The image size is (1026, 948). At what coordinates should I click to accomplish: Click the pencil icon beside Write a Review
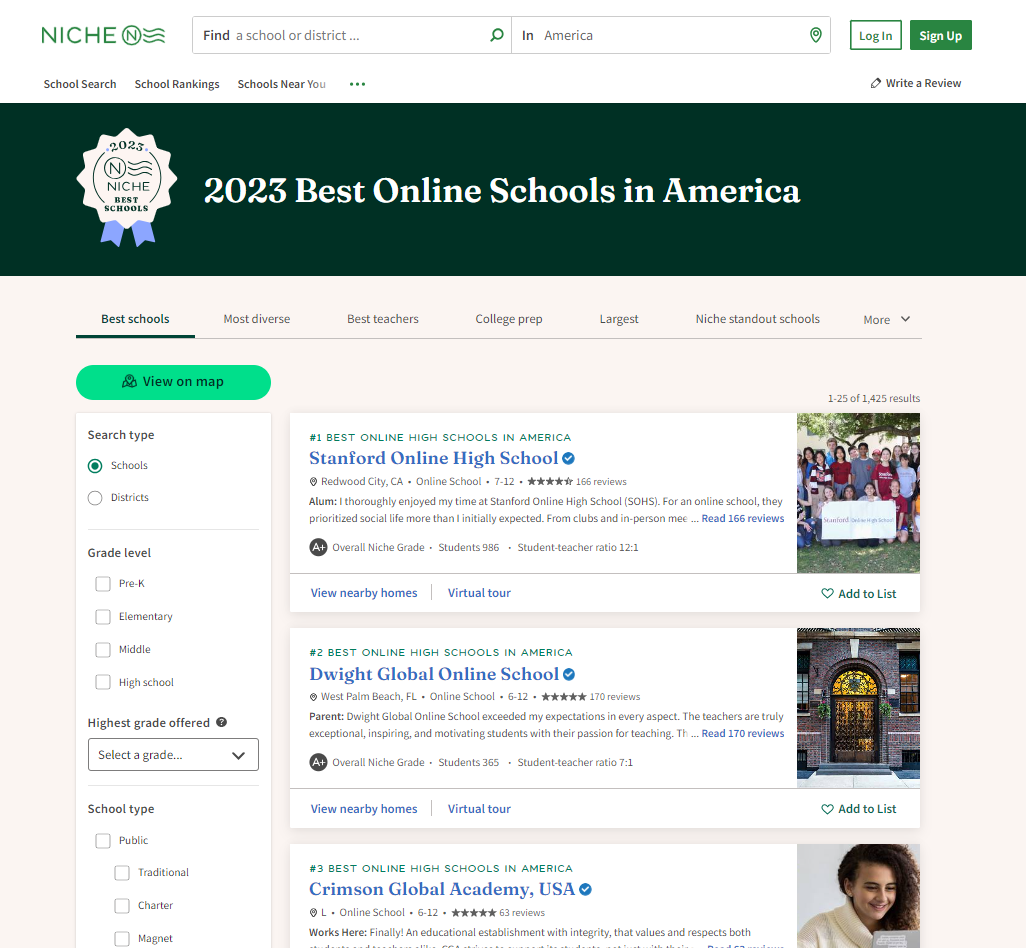(x=876, y=83)
